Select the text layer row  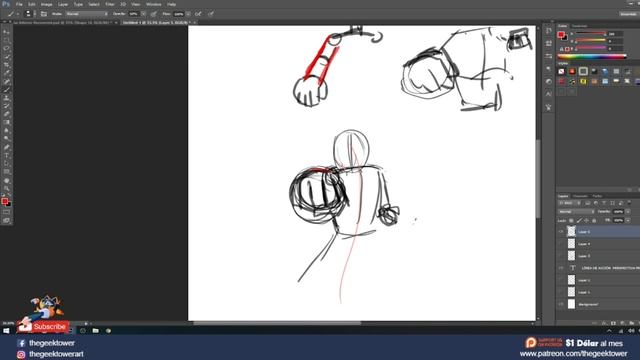pos(598,268)
